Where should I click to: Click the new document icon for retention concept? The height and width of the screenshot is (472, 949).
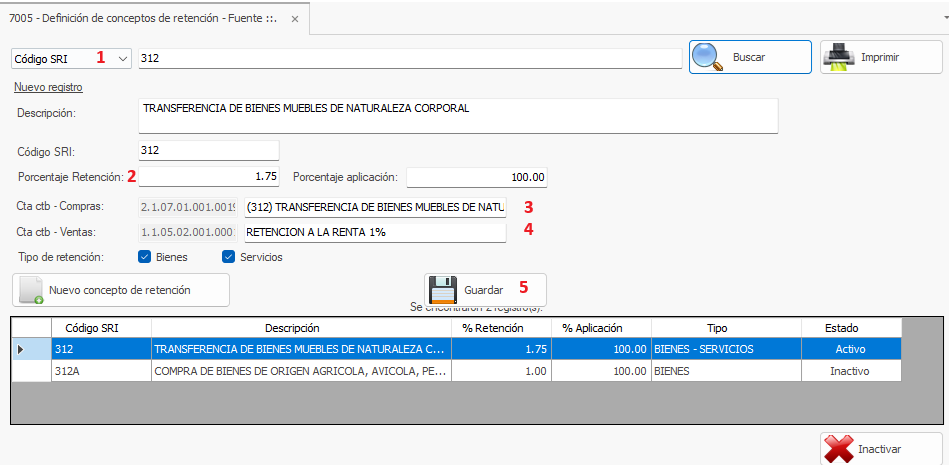pos(32,290)
